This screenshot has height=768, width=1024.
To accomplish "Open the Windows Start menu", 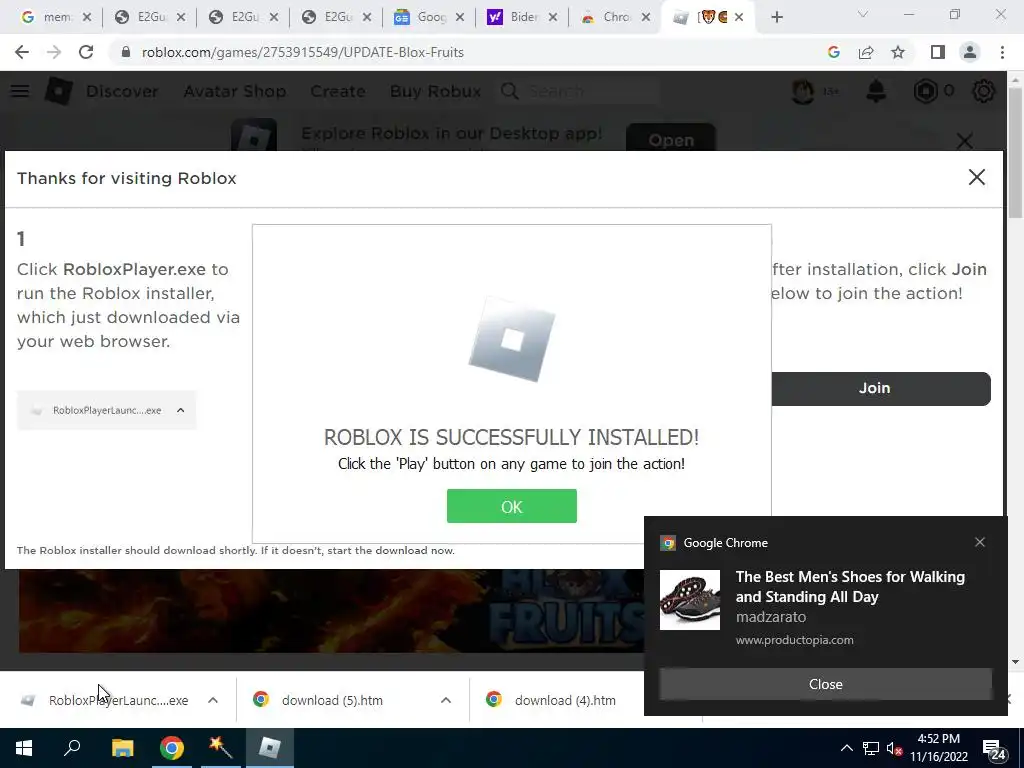I will tap(24, 748).
